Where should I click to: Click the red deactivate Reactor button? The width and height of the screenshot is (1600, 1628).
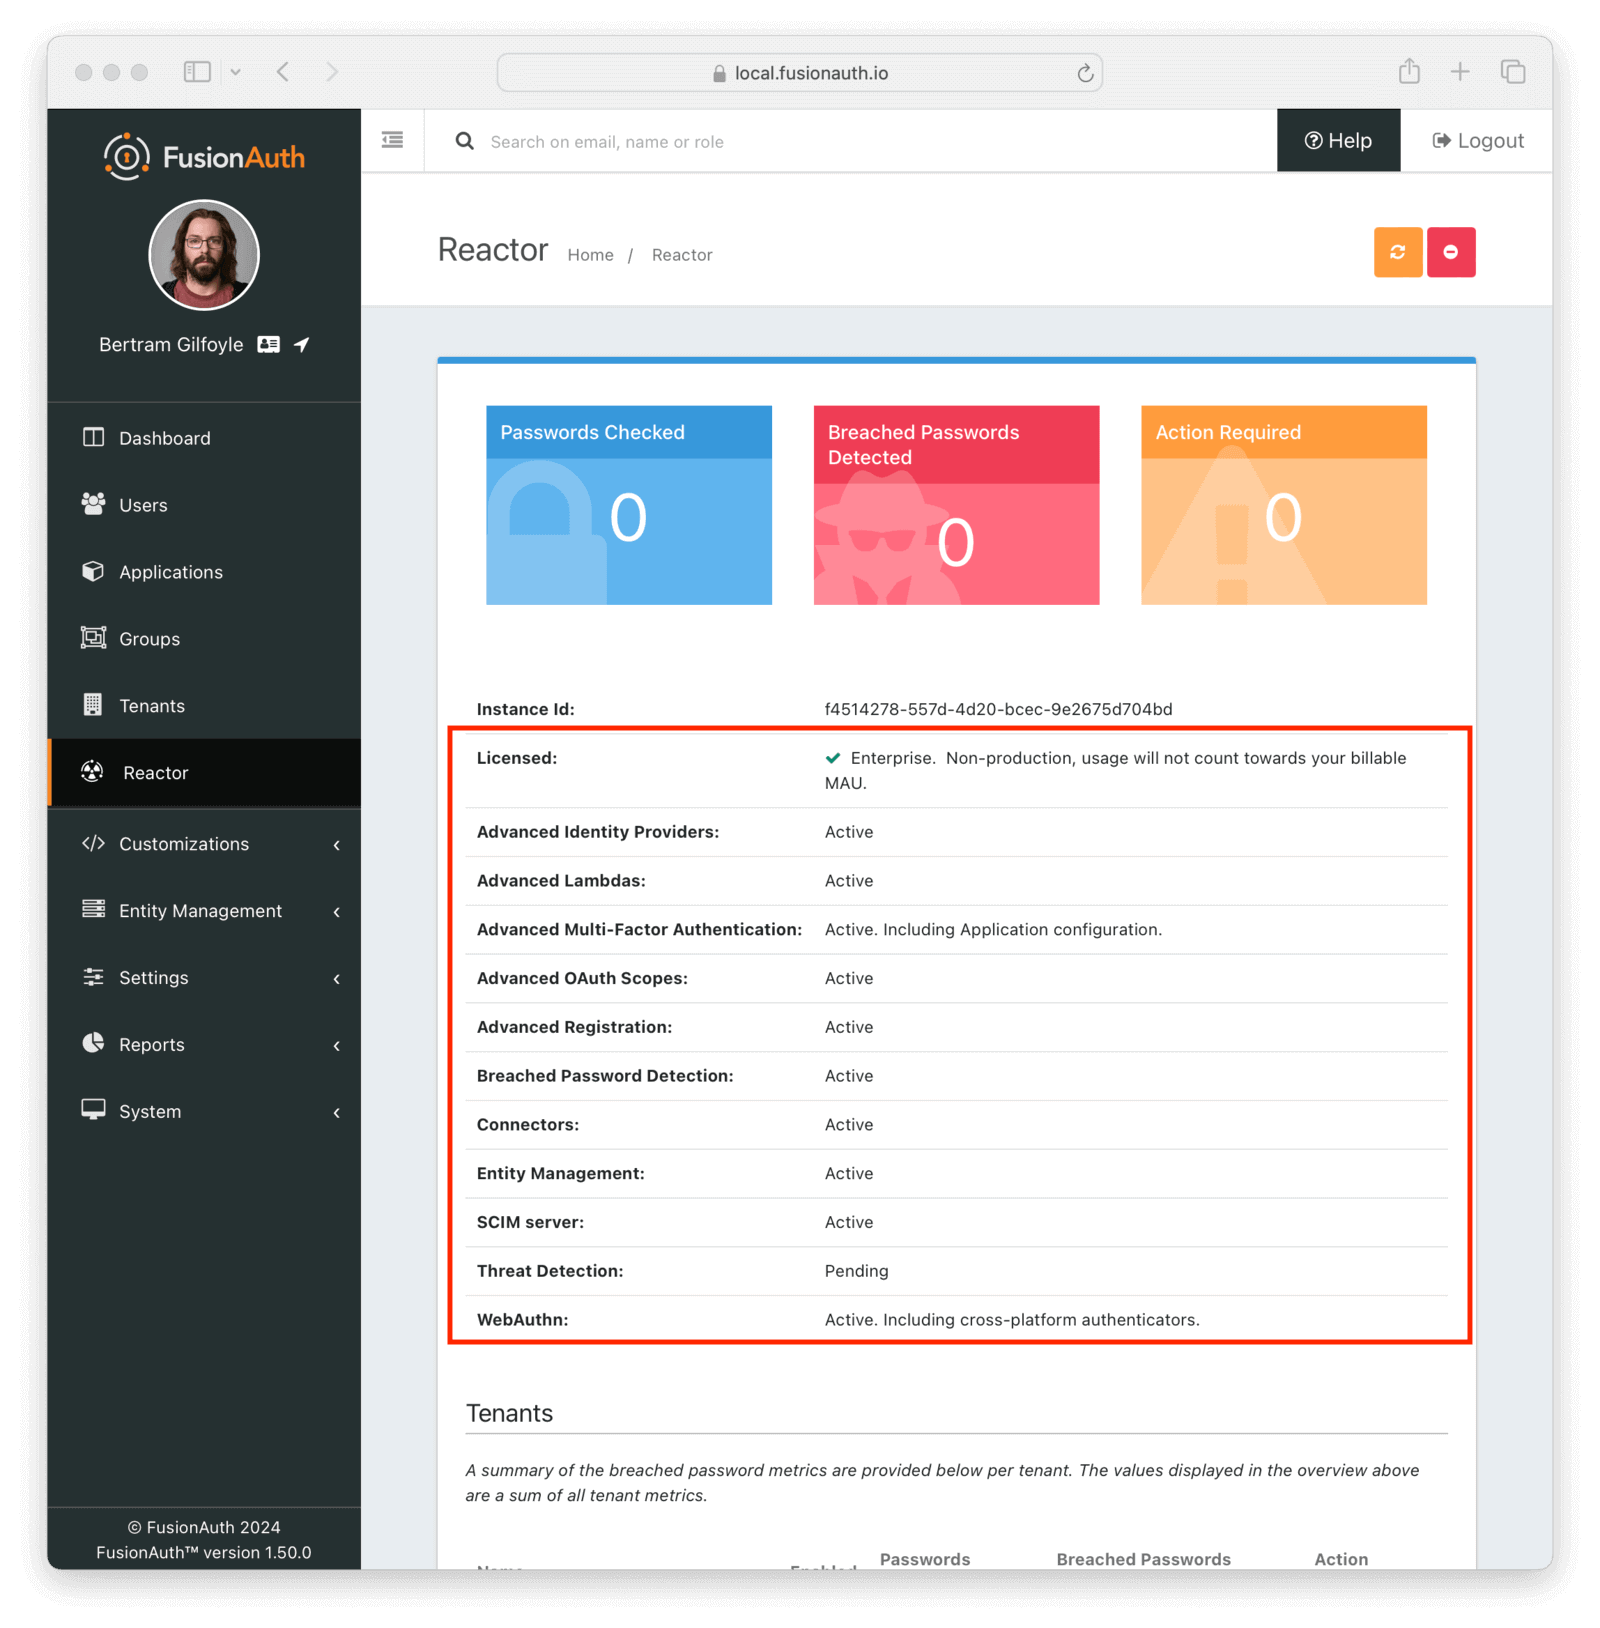[1450, 252]
